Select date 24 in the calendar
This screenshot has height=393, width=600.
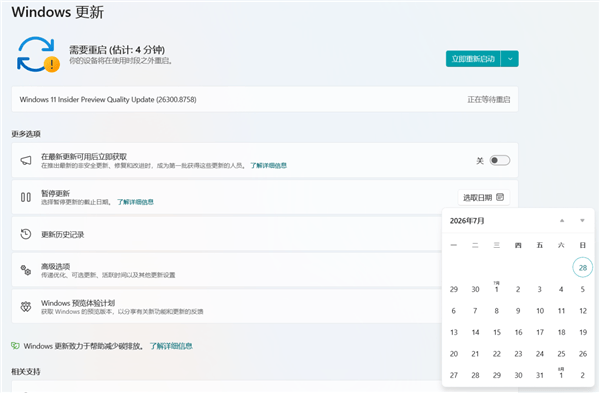540,354
